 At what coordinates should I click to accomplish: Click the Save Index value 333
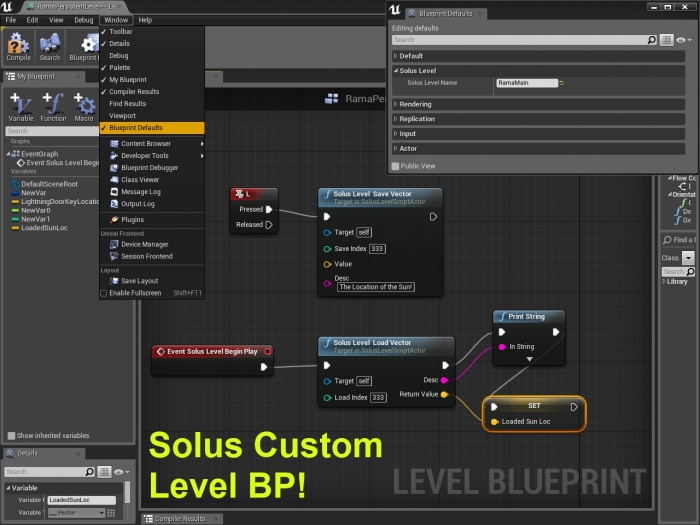(377, 249)
